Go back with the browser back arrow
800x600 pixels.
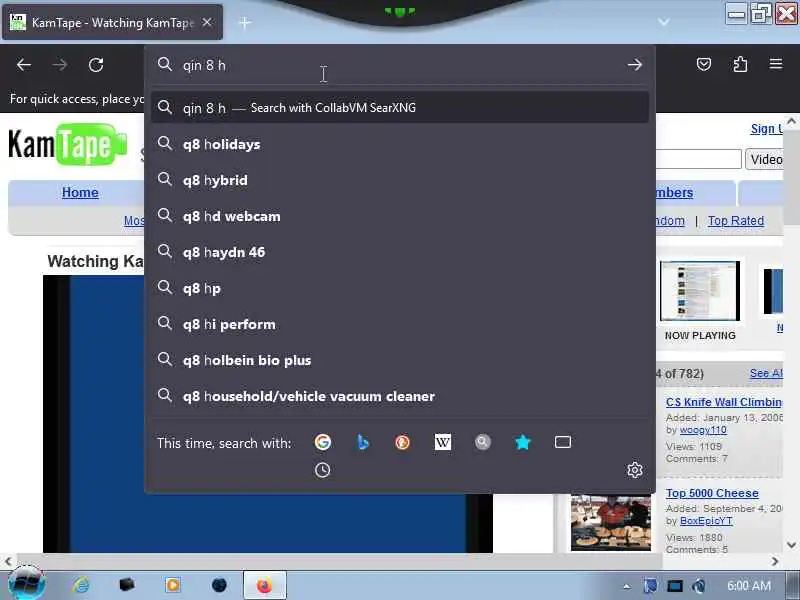tap(23, 65)
